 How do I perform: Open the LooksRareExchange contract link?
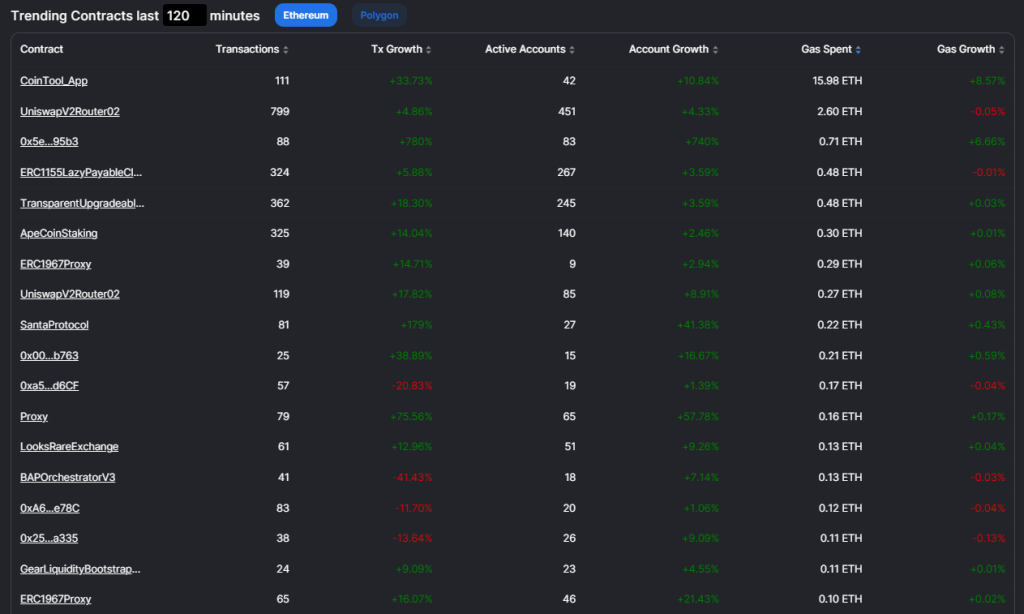[x=69, y=447]
